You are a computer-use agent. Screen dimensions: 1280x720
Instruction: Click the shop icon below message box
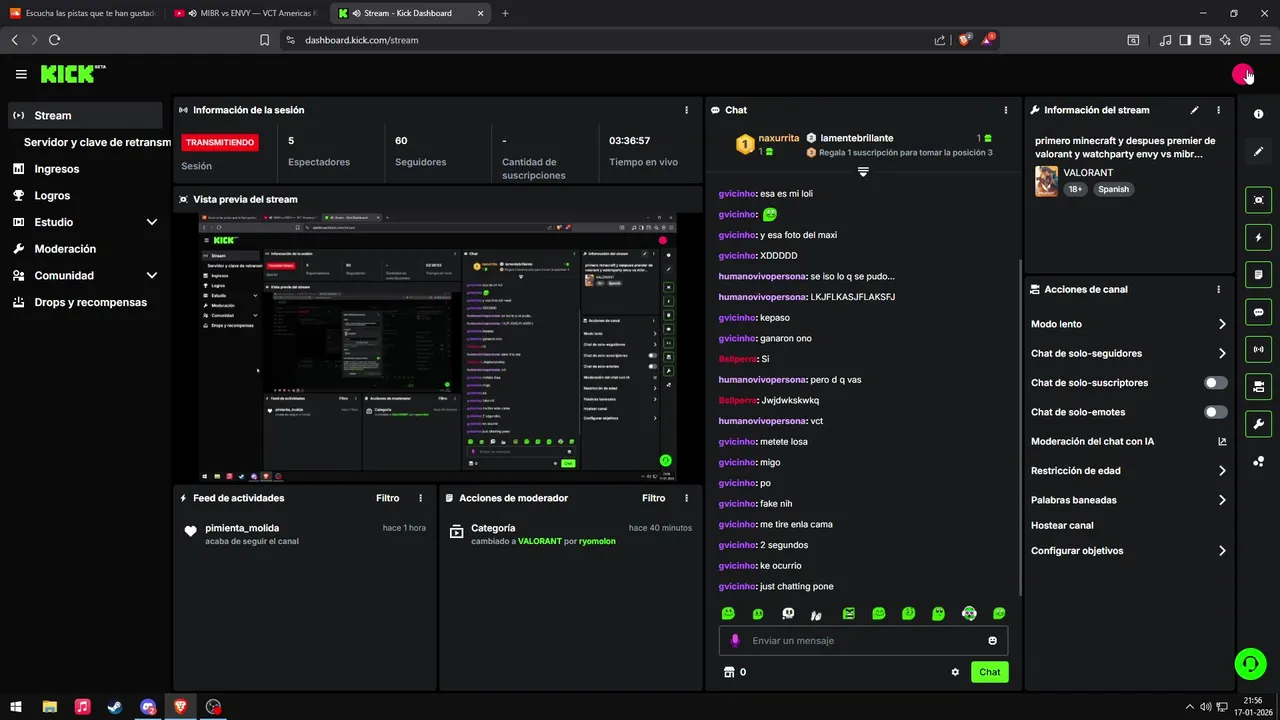tap(729, 672)
